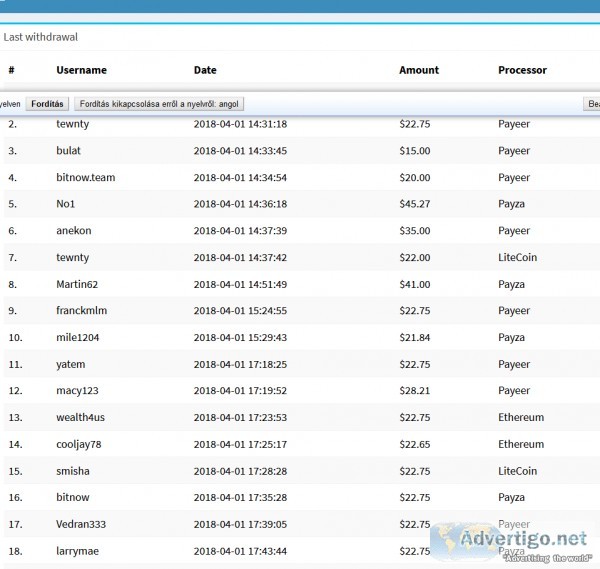Click amount $35.00
The width and height of the screenshot is (600, 569).
[415, 230]
